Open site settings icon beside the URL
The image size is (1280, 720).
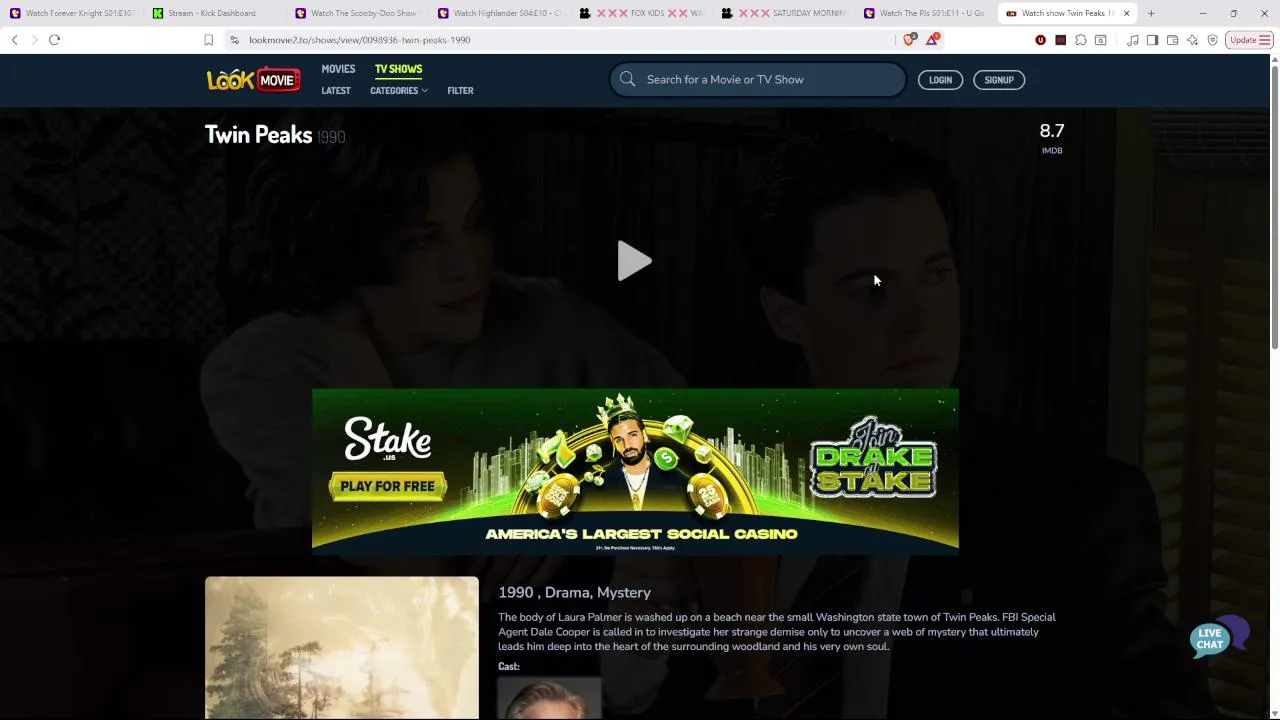pos(234,40)
